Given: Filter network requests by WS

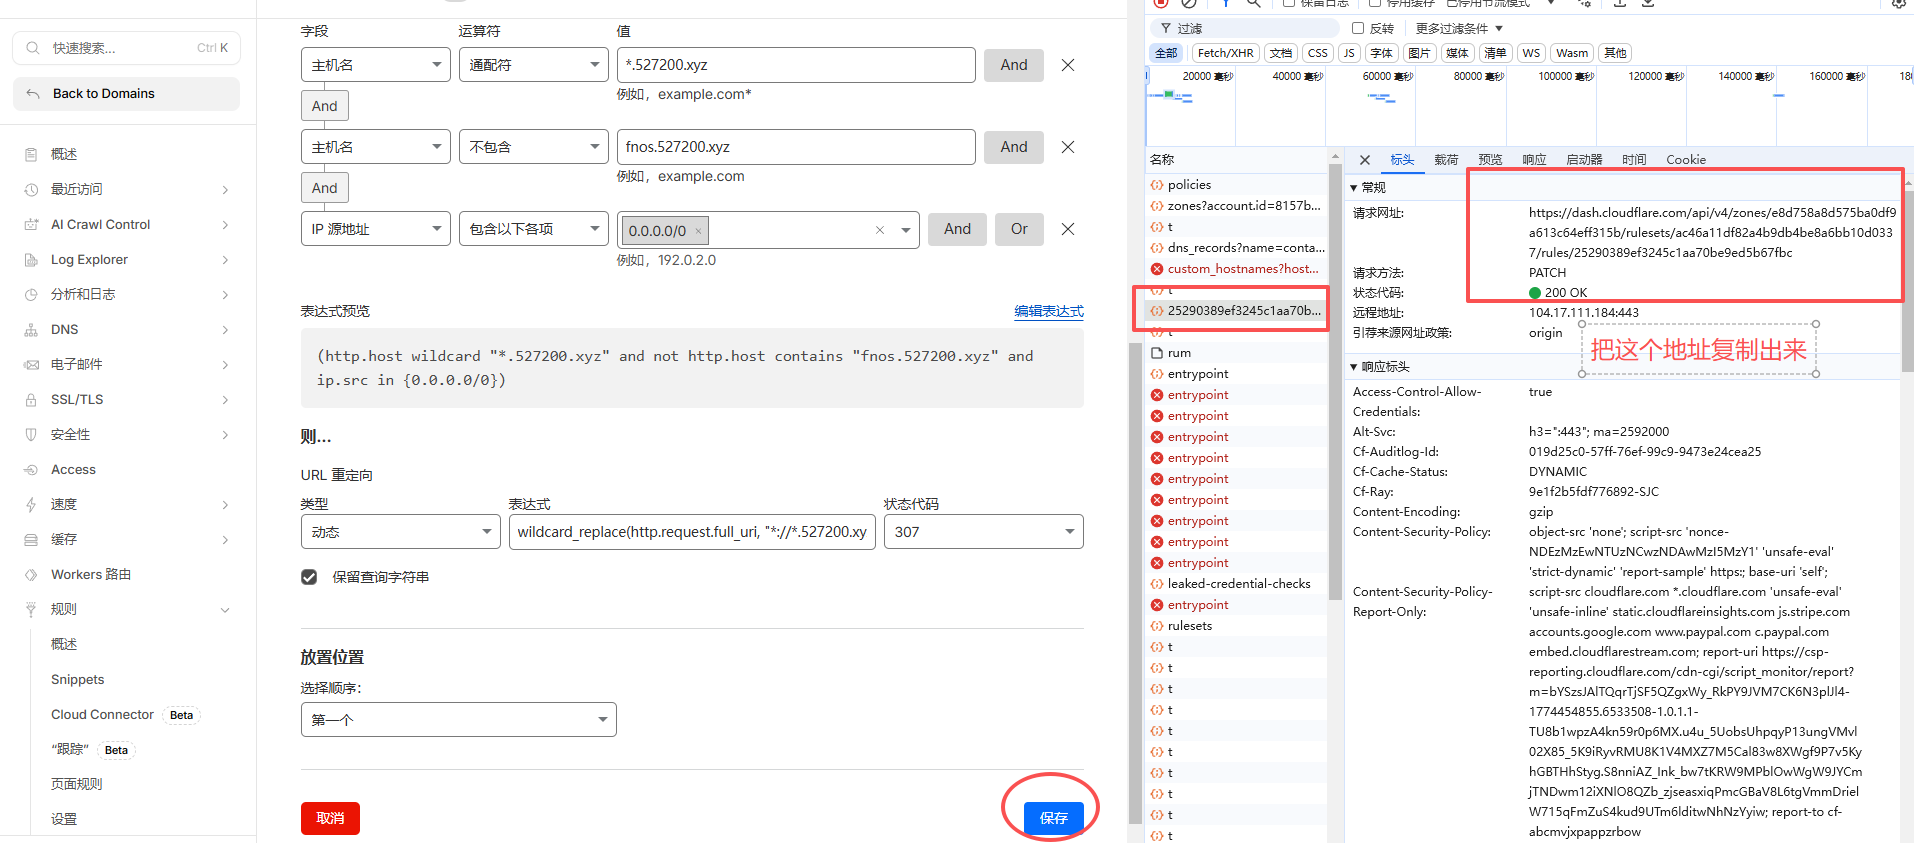Looking at the screenshot, I should pyautogui.click(x=1531, y=53).
